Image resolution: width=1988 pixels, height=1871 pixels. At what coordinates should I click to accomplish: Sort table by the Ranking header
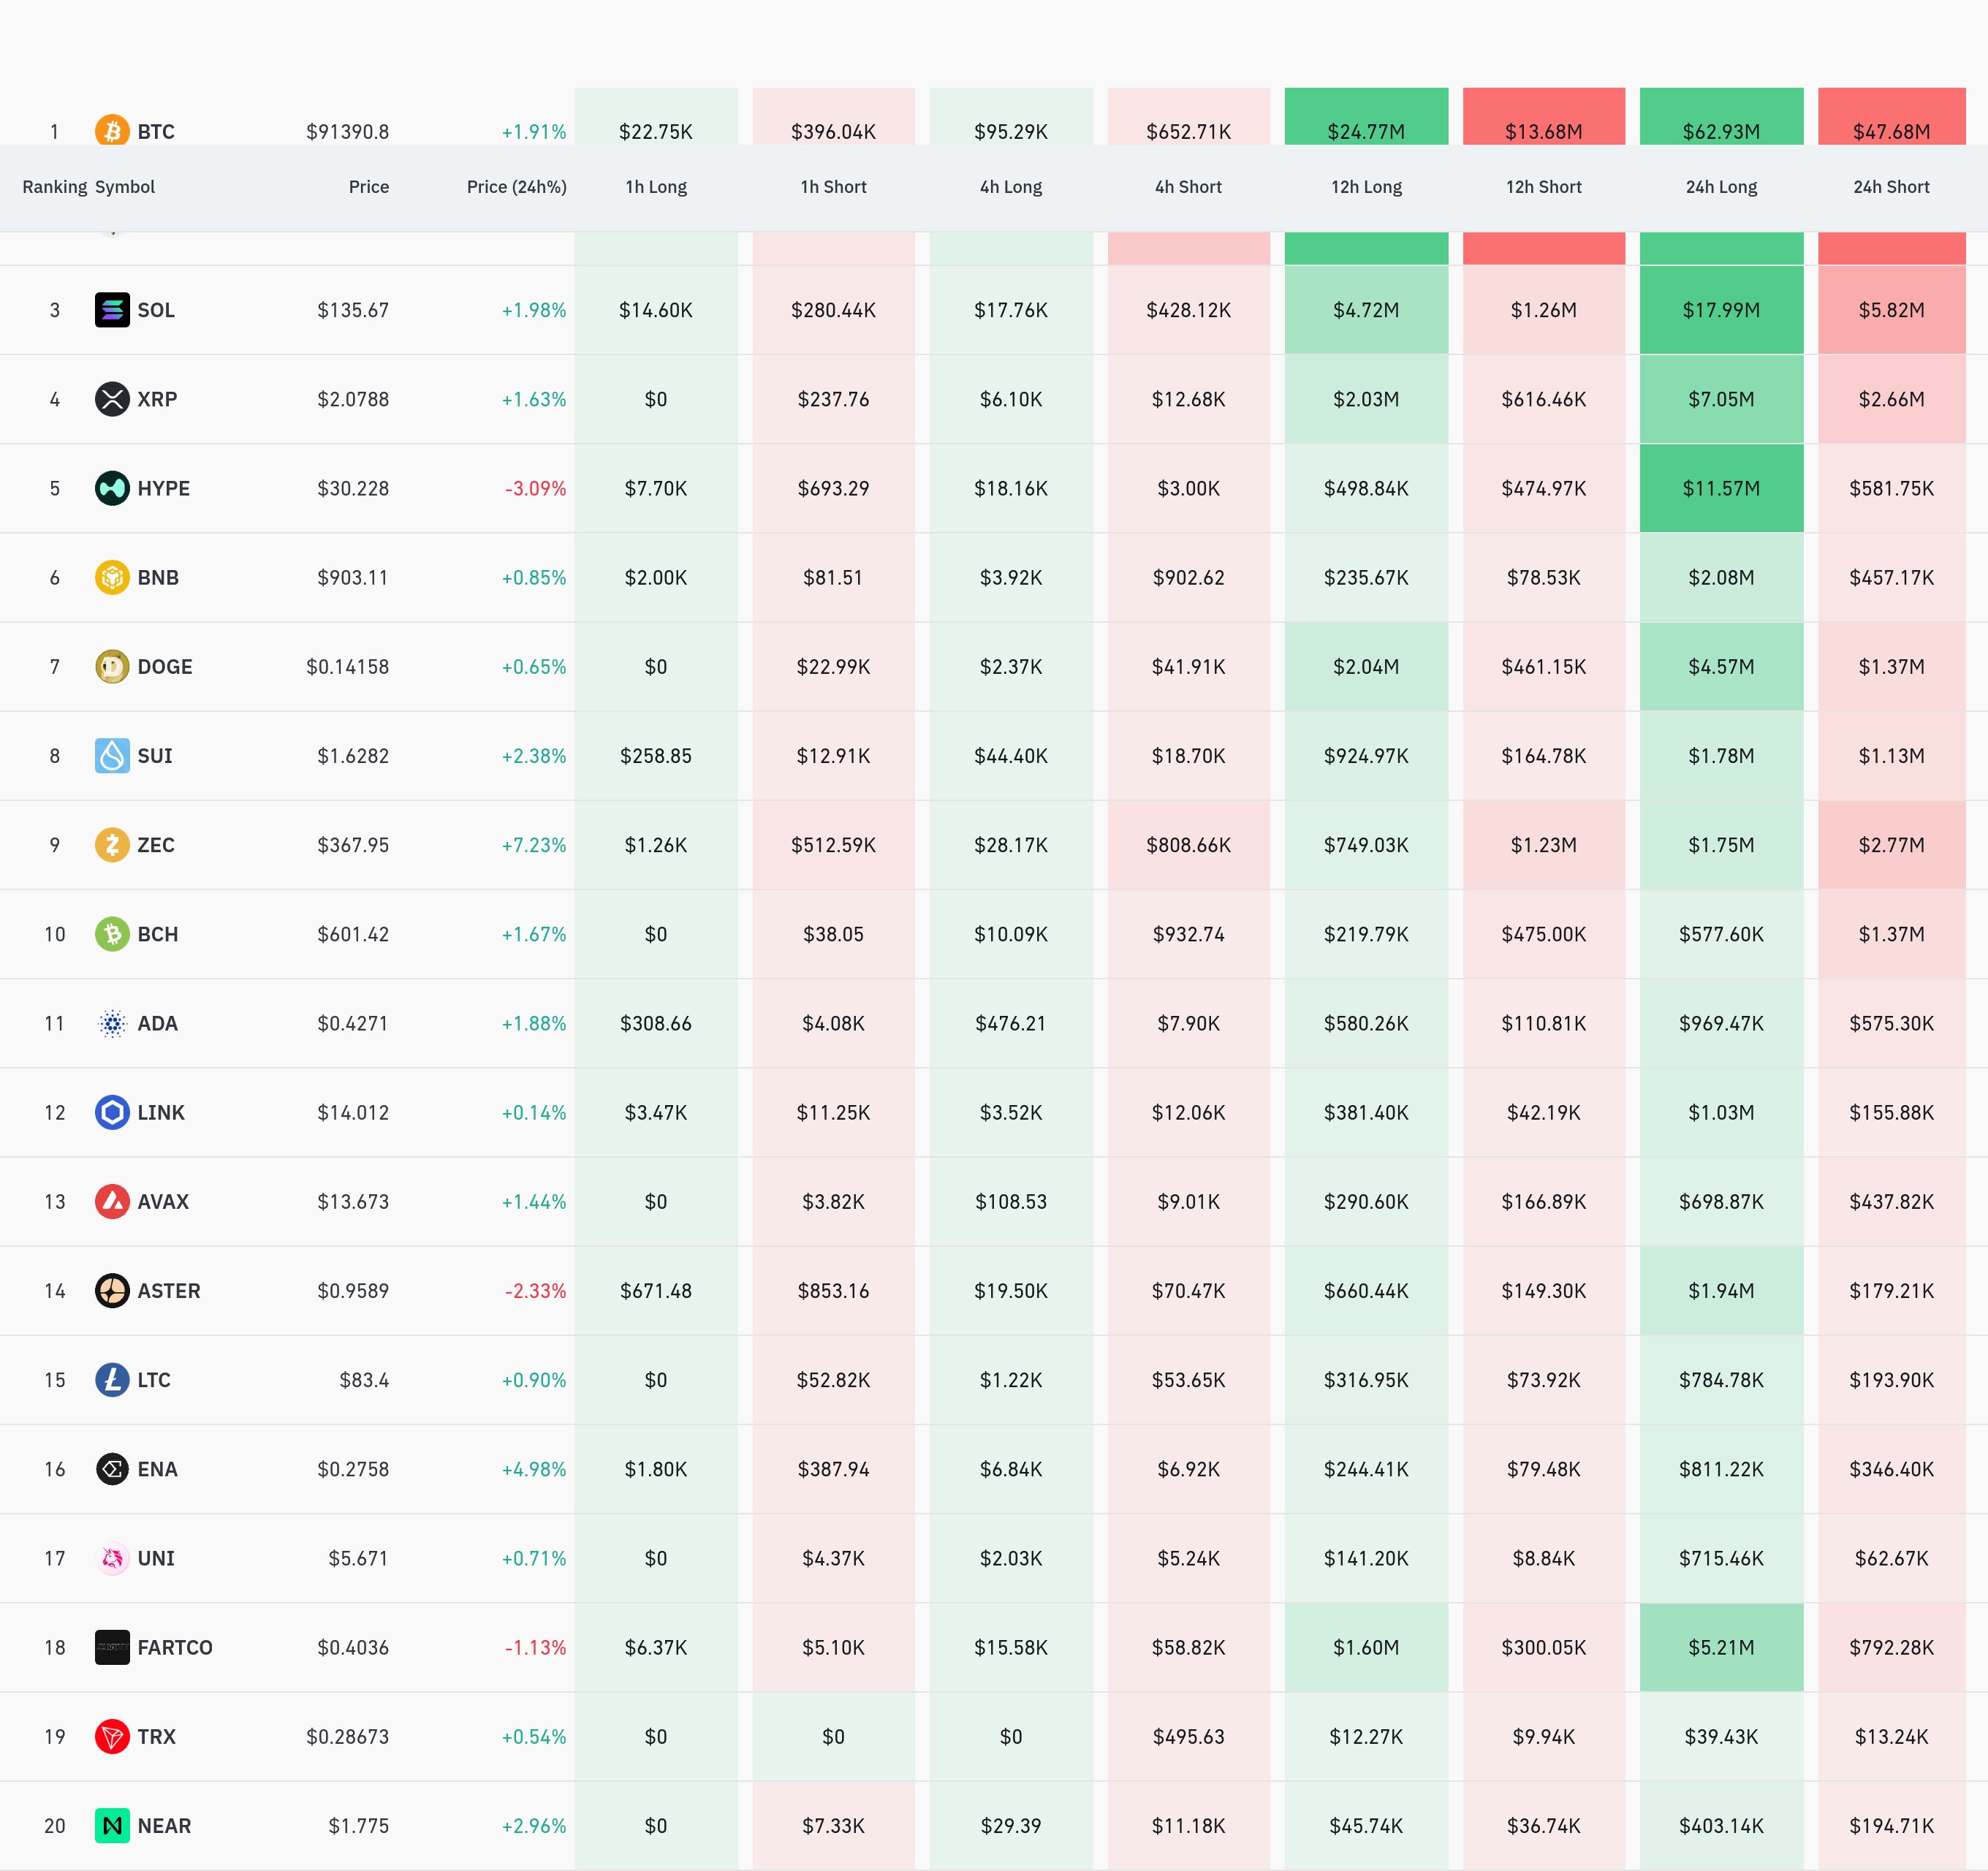(54, 187)
